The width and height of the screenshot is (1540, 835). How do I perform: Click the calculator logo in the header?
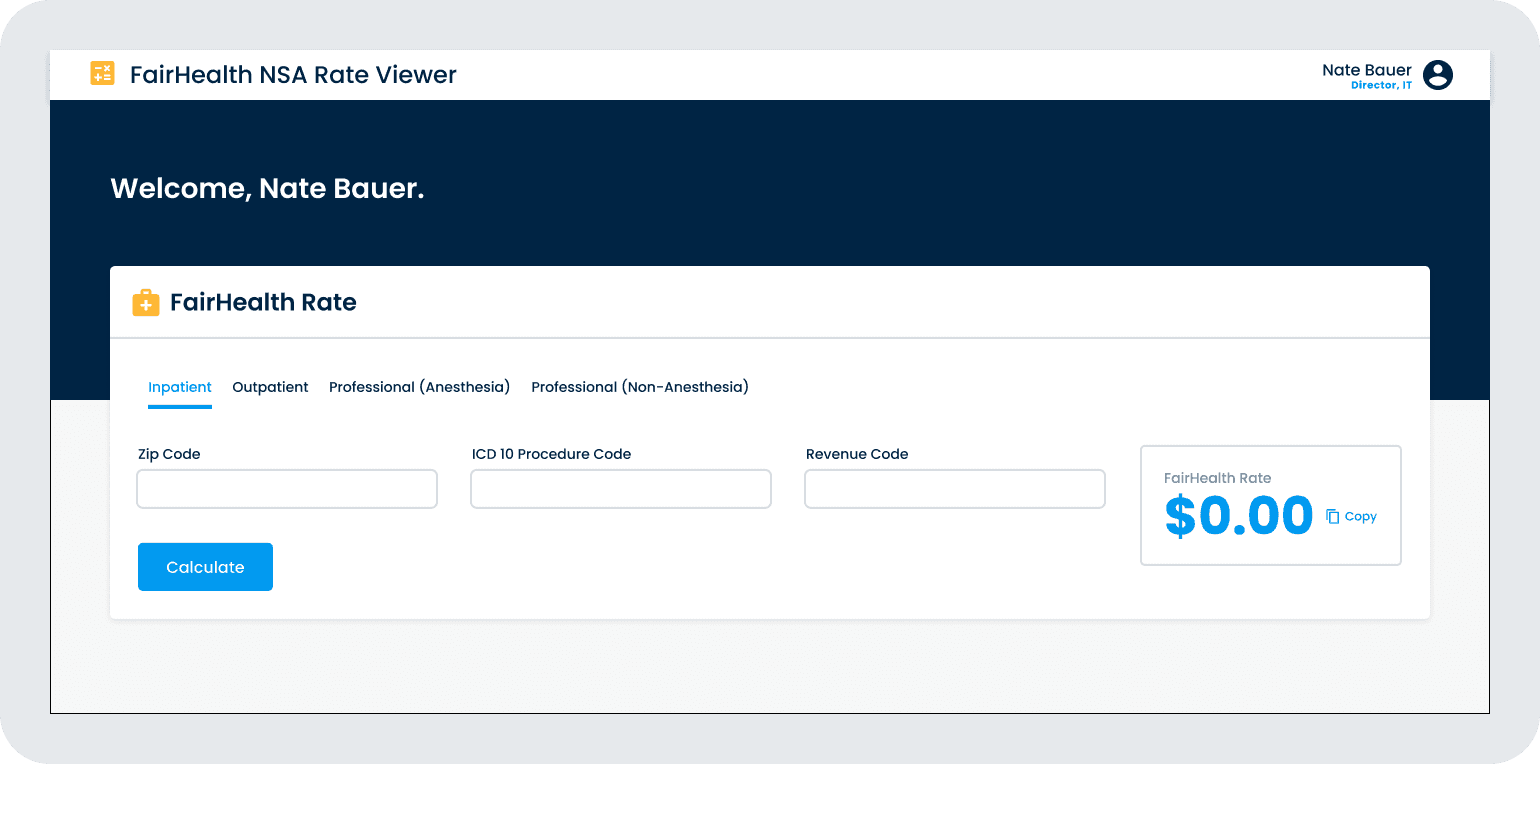point(101,73)
